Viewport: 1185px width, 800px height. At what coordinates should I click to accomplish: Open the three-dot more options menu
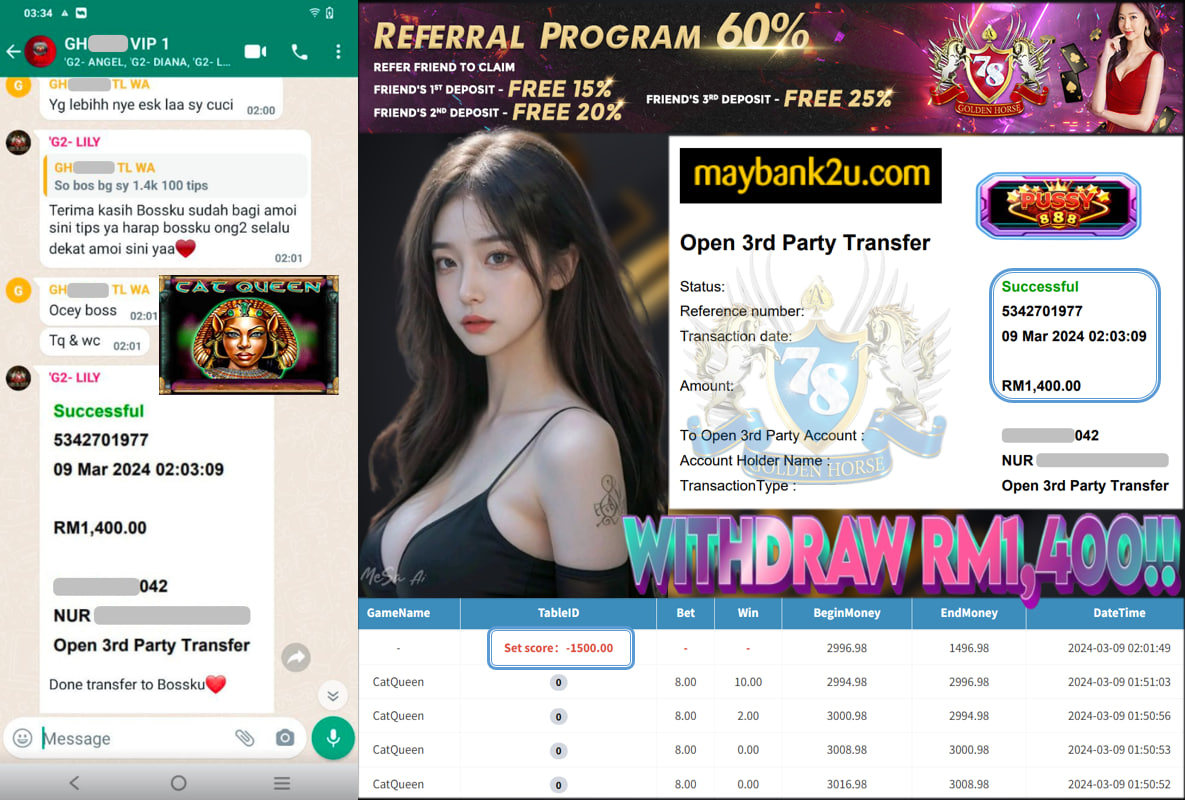(x=338, y=51)
